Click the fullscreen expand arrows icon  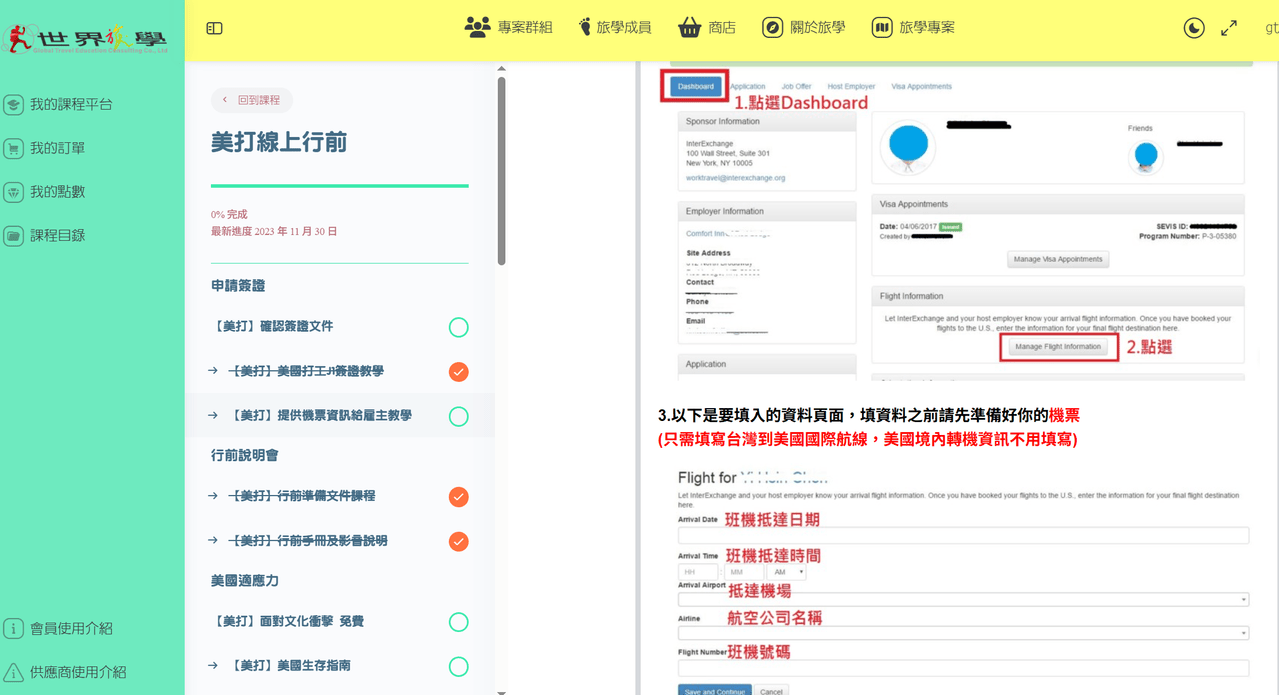pyautogui.click(x=1229, y=28)
